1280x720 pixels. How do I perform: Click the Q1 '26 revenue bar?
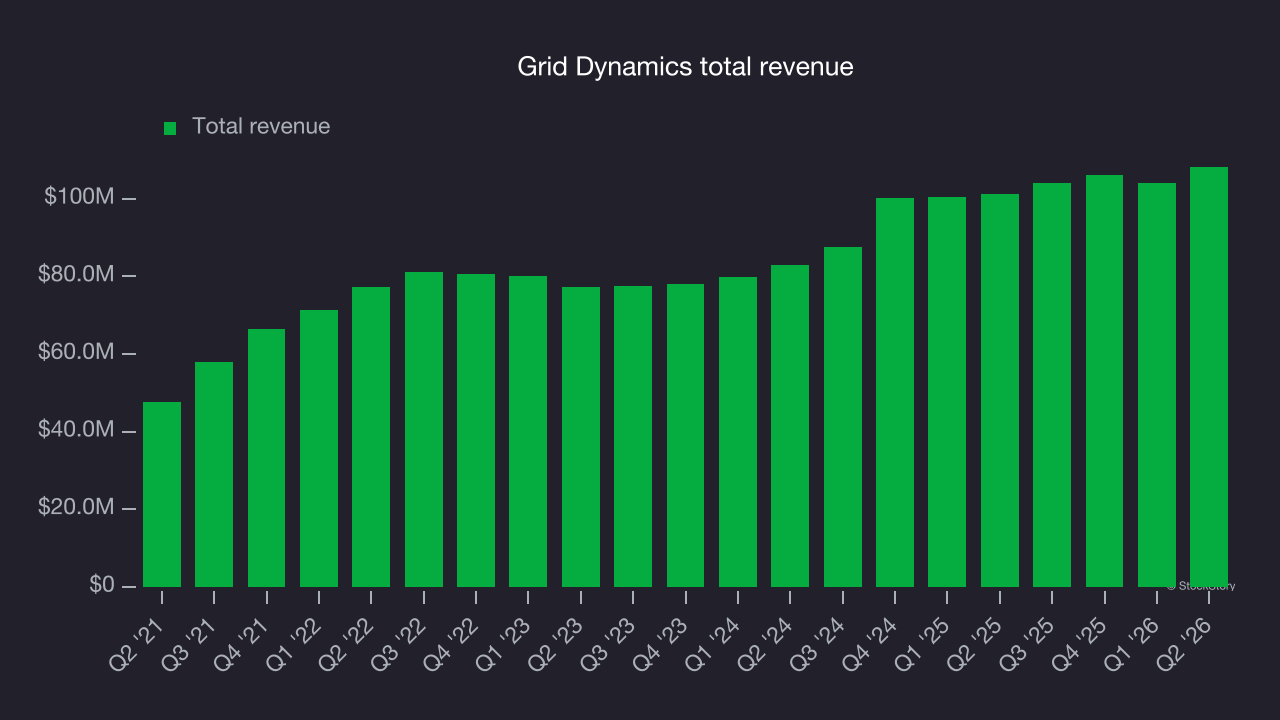point(1157,385)
